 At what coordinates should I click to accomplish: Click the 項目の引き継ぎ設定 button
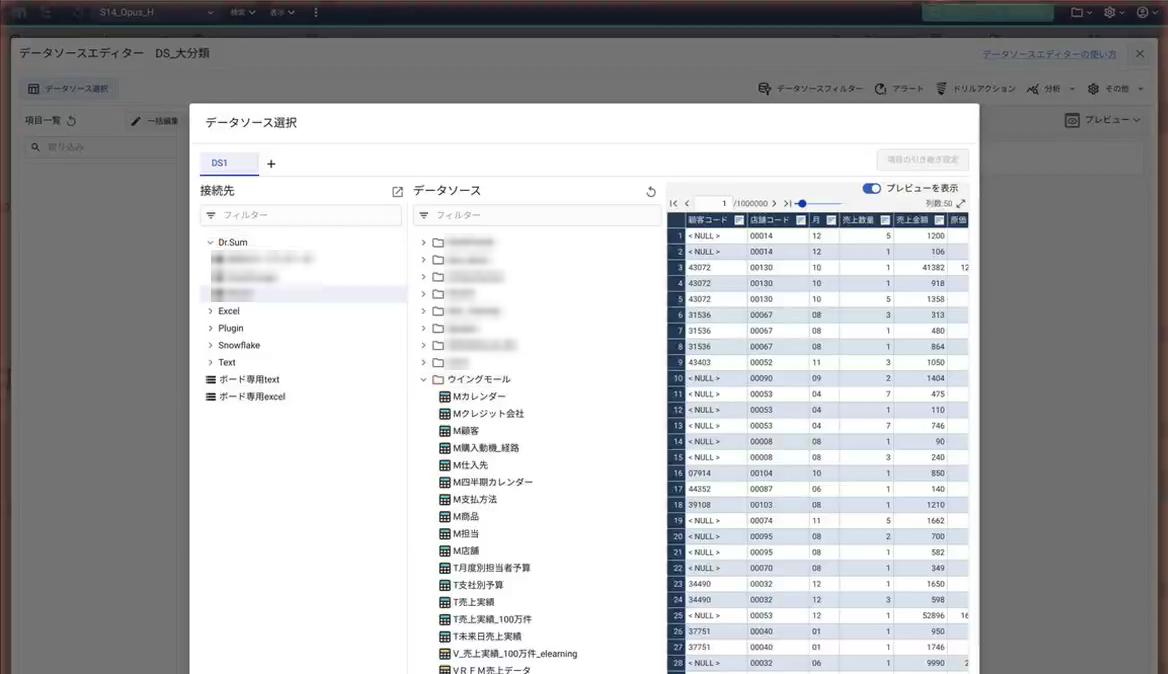pos(922,160)
